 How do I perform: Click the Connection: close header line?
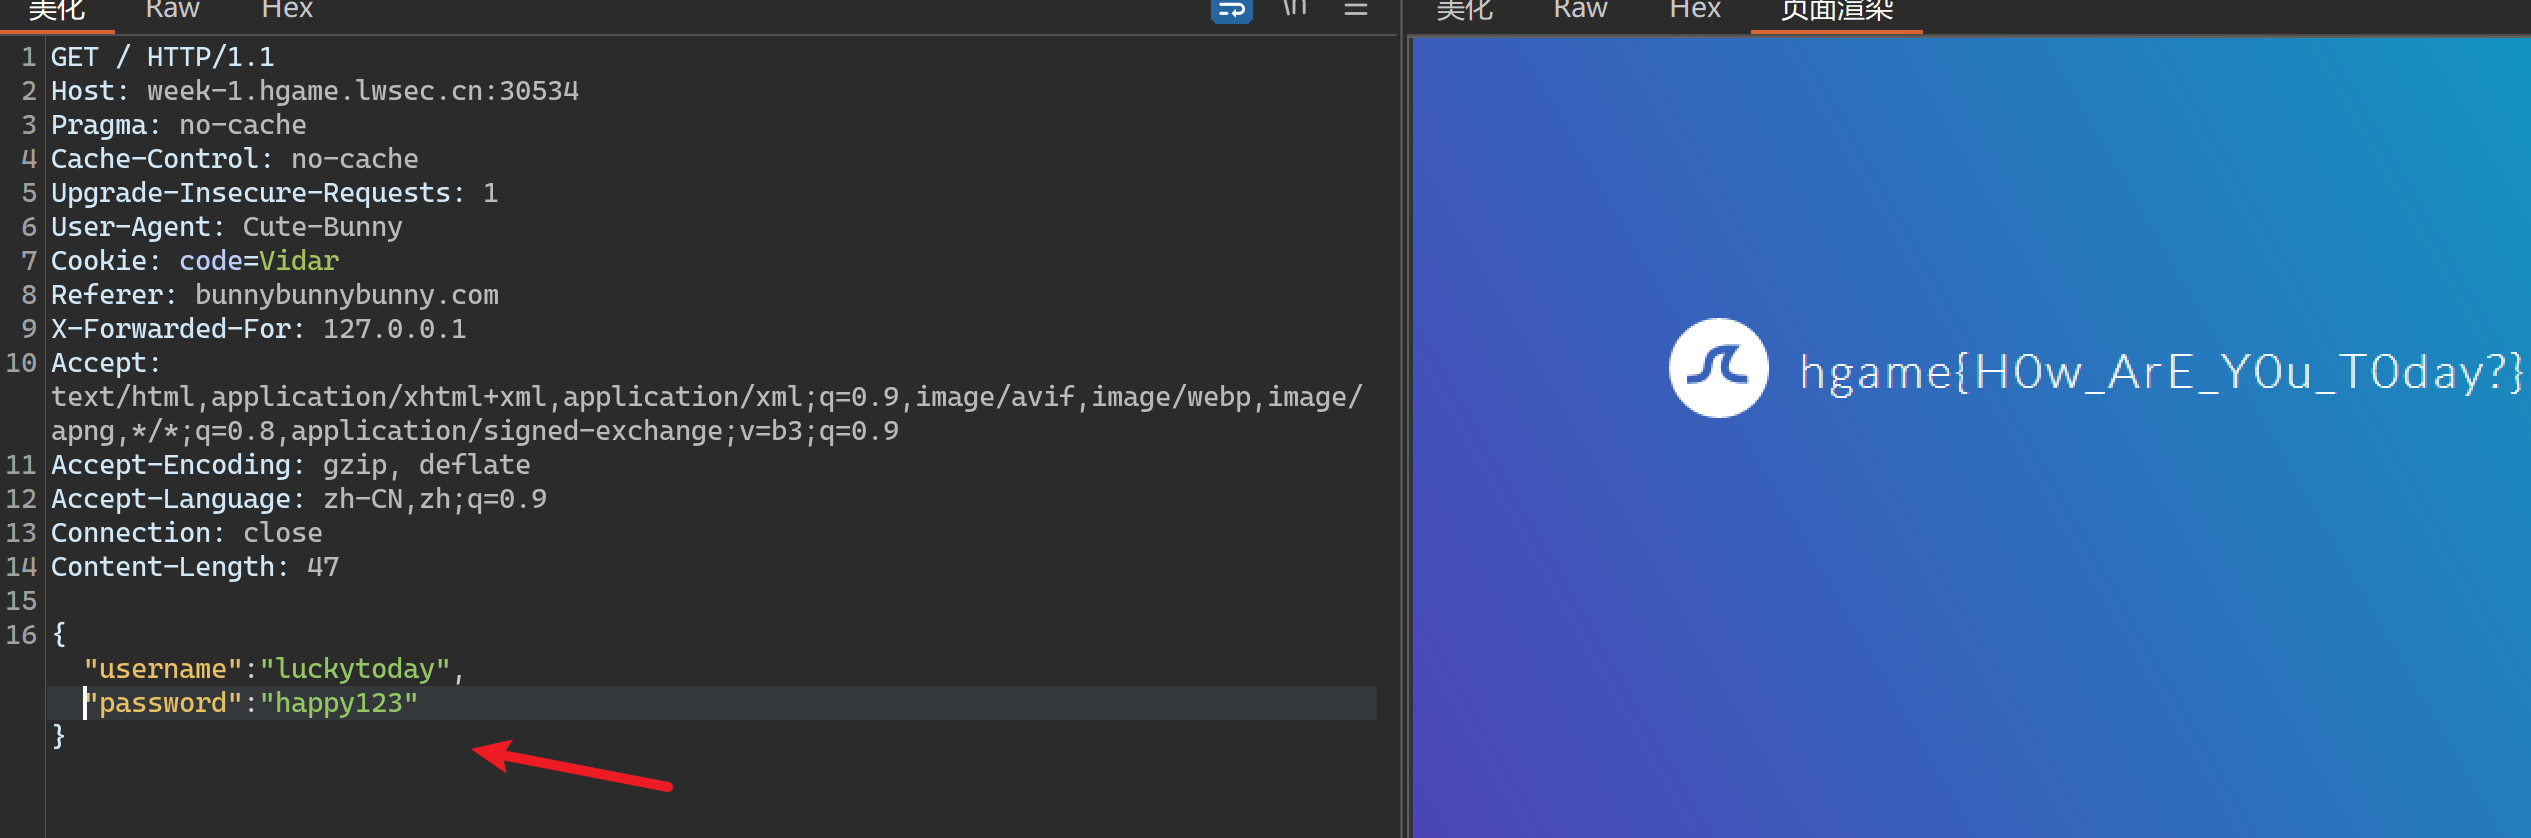point(187,533)
